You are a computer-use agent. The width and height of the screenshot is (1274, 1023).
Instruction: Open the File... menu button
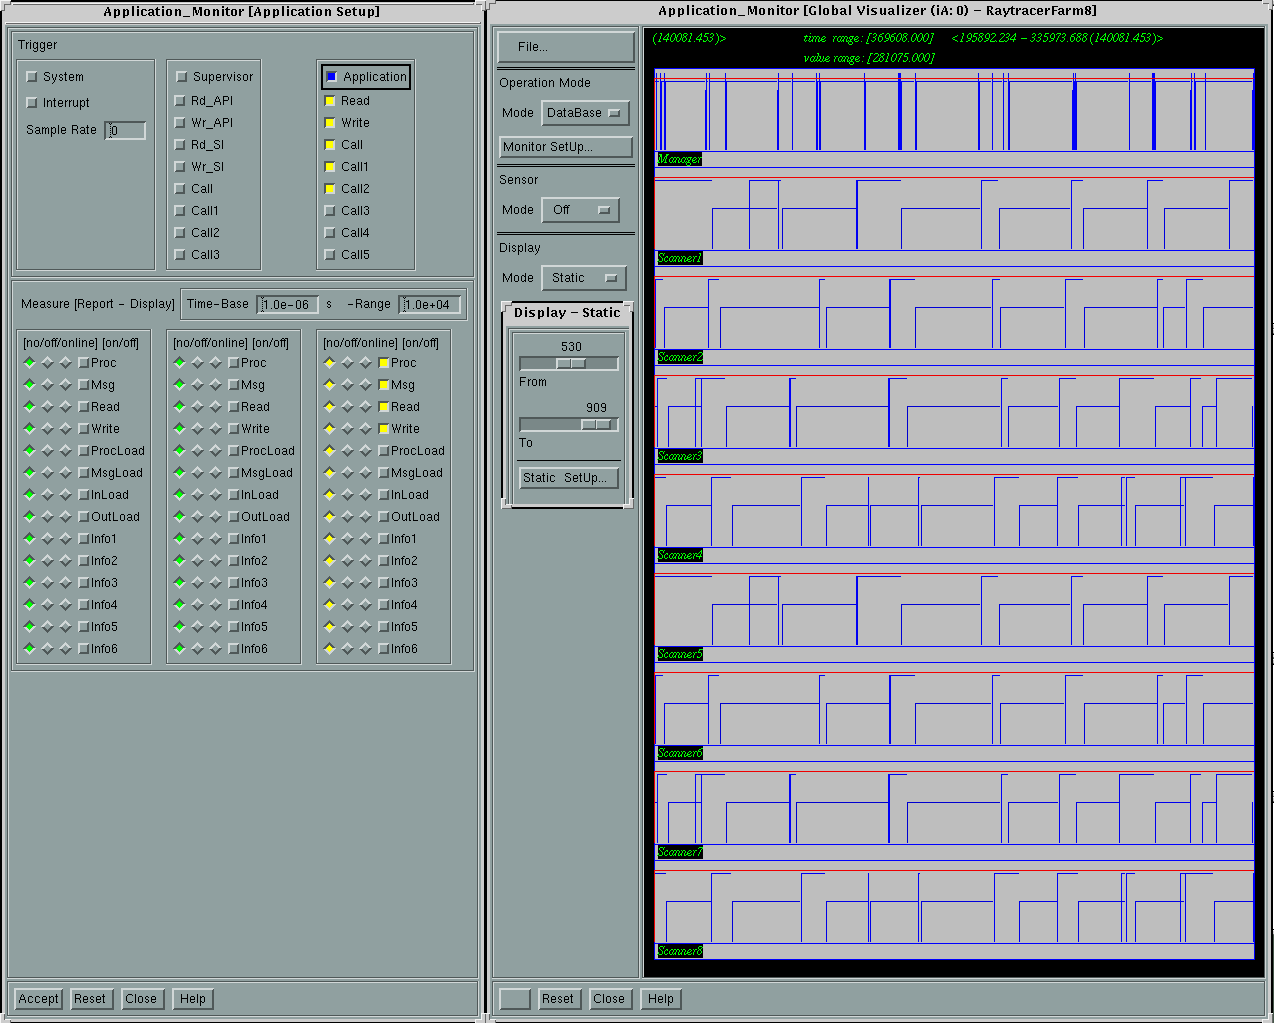[x=566, y=47]
